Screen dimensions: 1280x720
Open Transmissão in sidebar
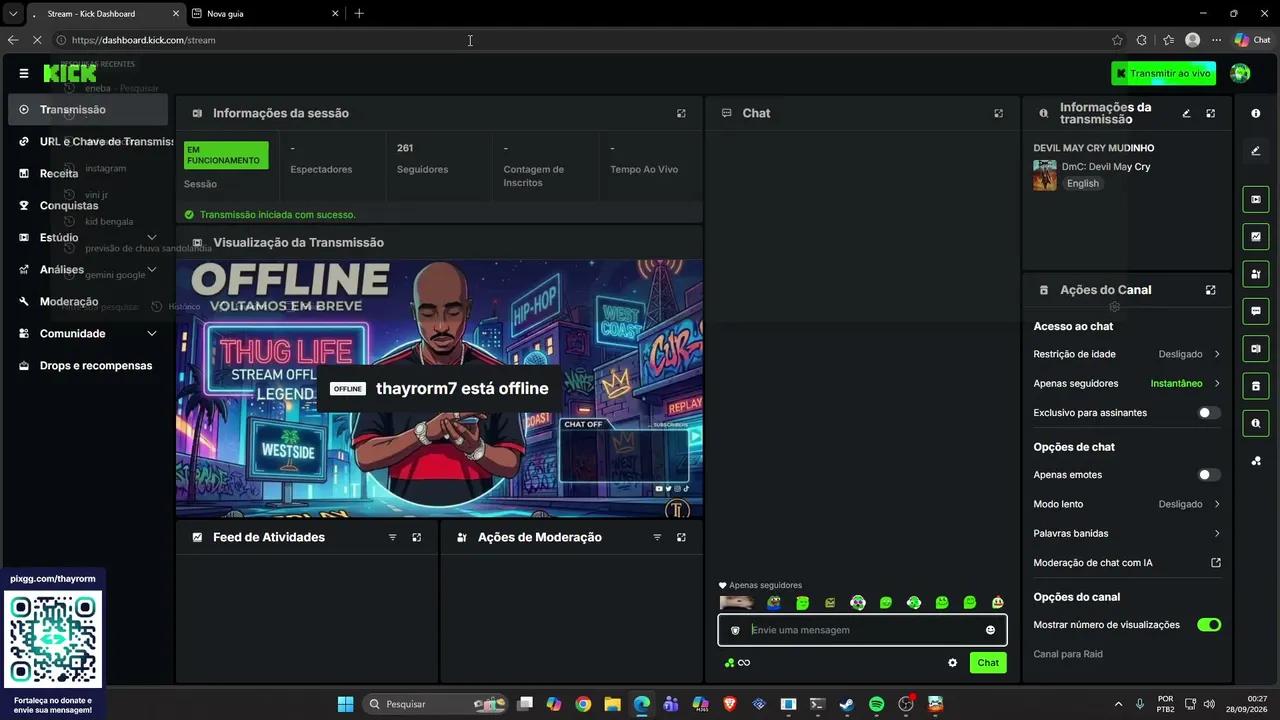(88, 110)
